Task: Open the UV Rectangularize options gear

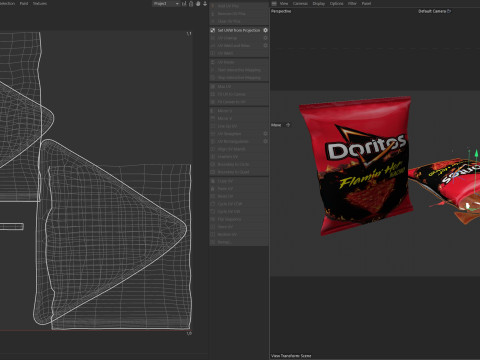Action: 265,141
